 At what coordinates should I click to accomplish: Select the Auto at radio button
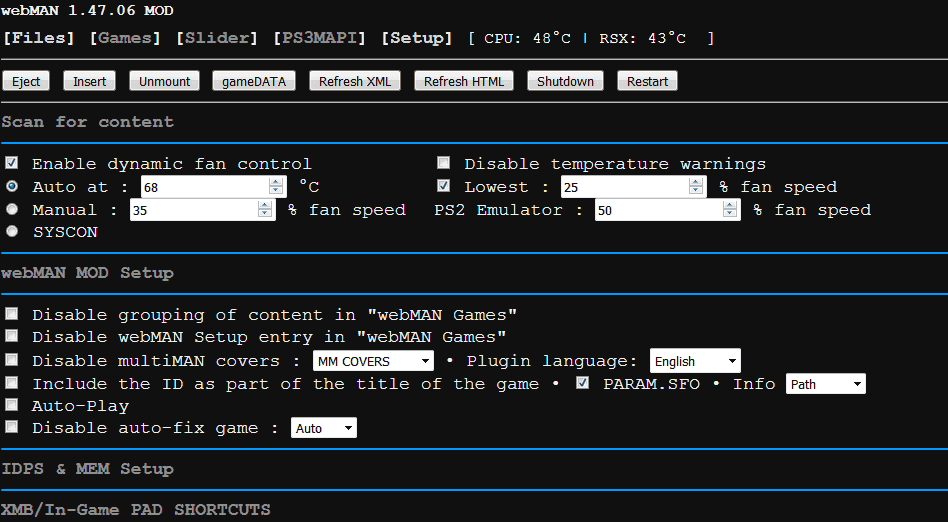click(x=11, y=186)
